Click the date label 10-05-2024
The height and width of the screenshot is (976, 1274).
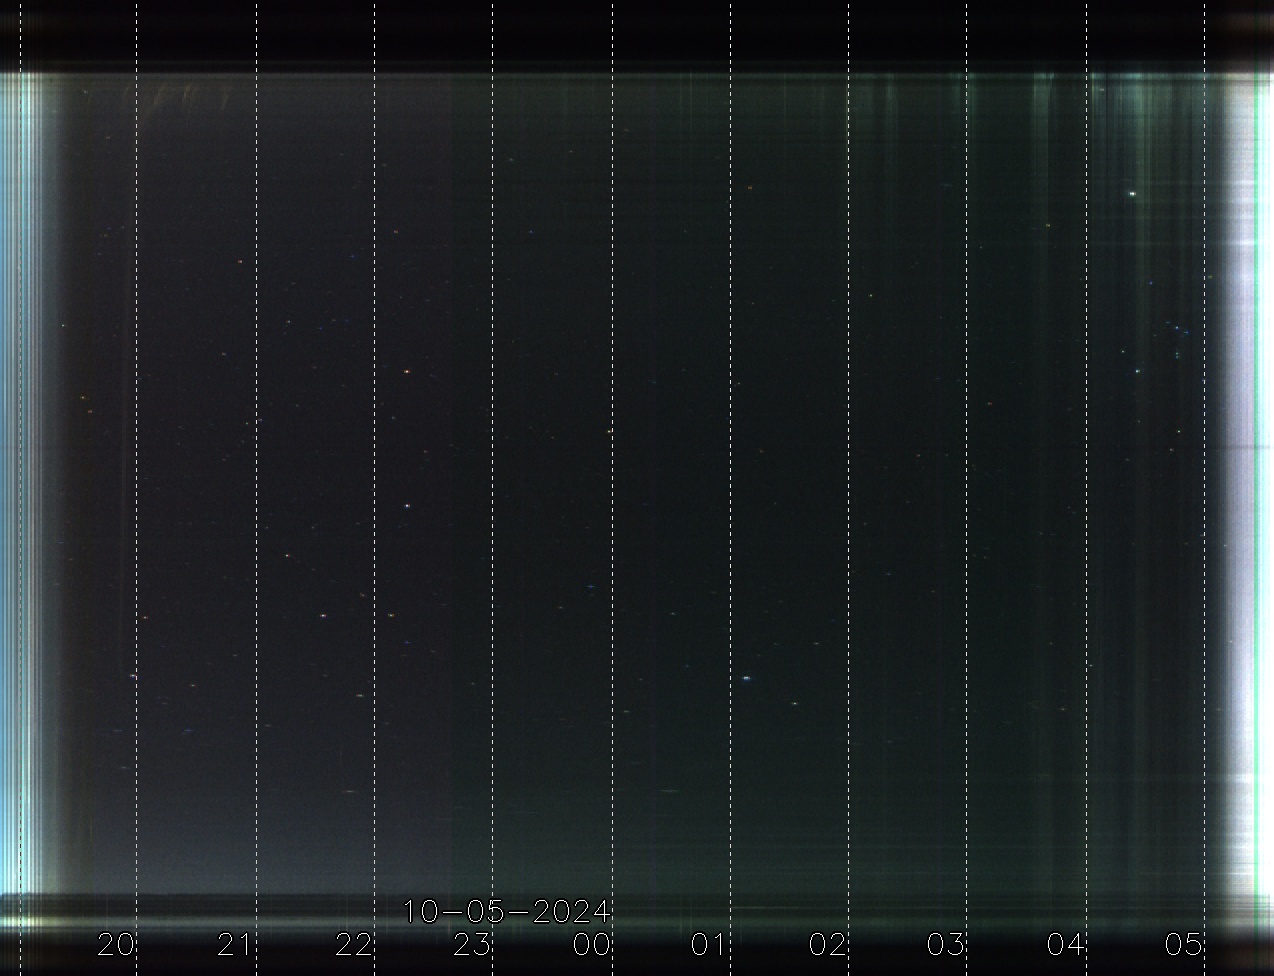tap(507, 912)
